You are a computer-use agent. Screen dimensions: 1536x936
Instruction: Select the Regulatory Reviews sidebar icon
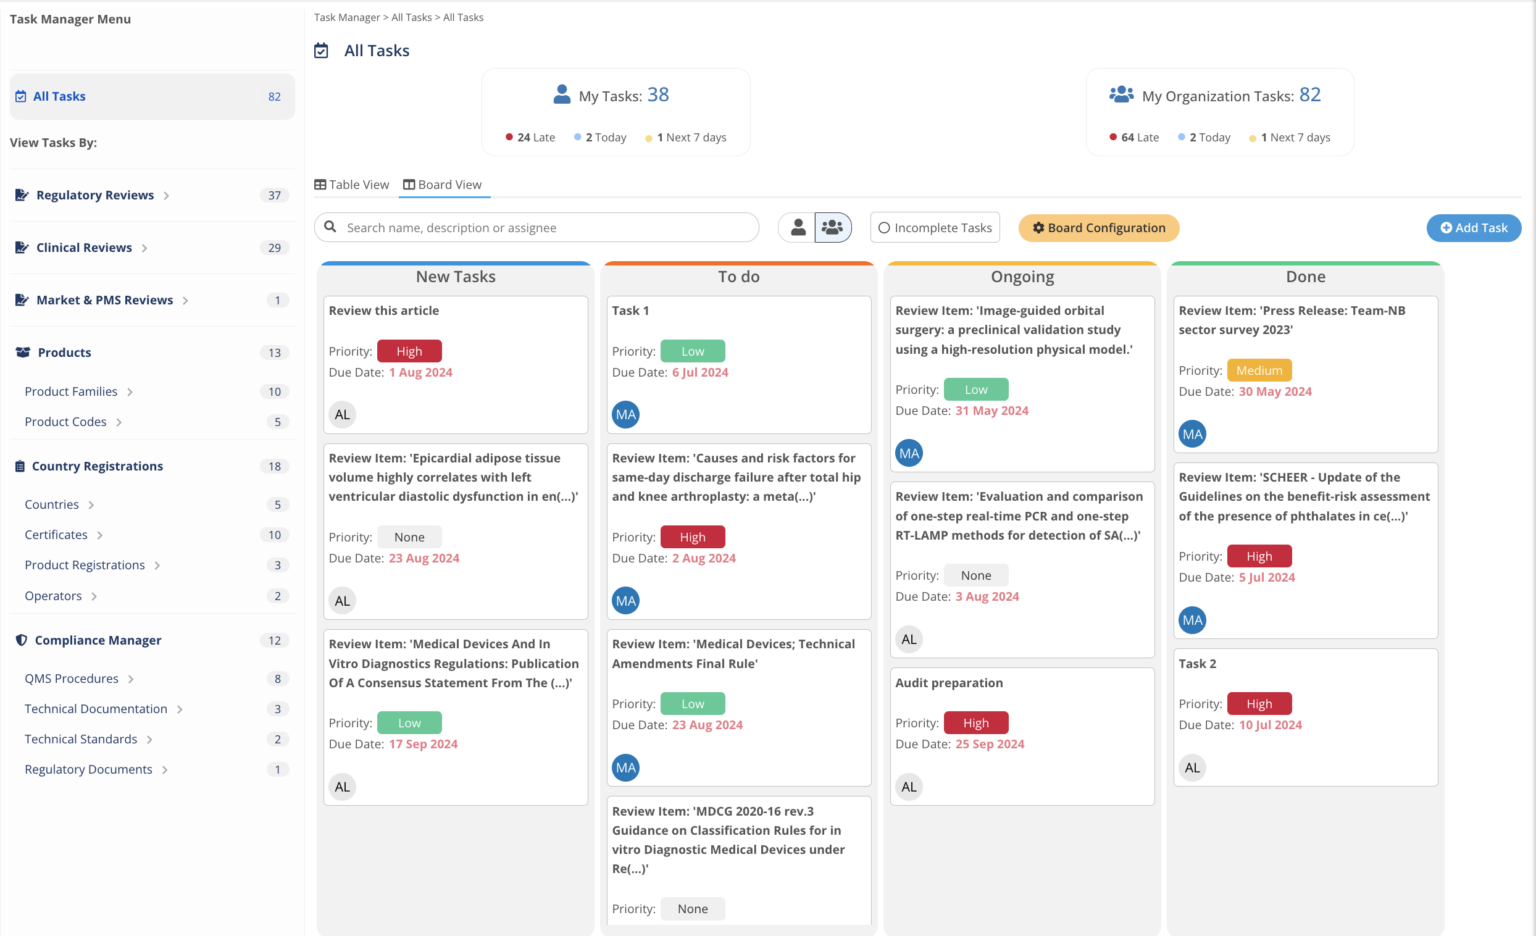(x=22, y=195)
